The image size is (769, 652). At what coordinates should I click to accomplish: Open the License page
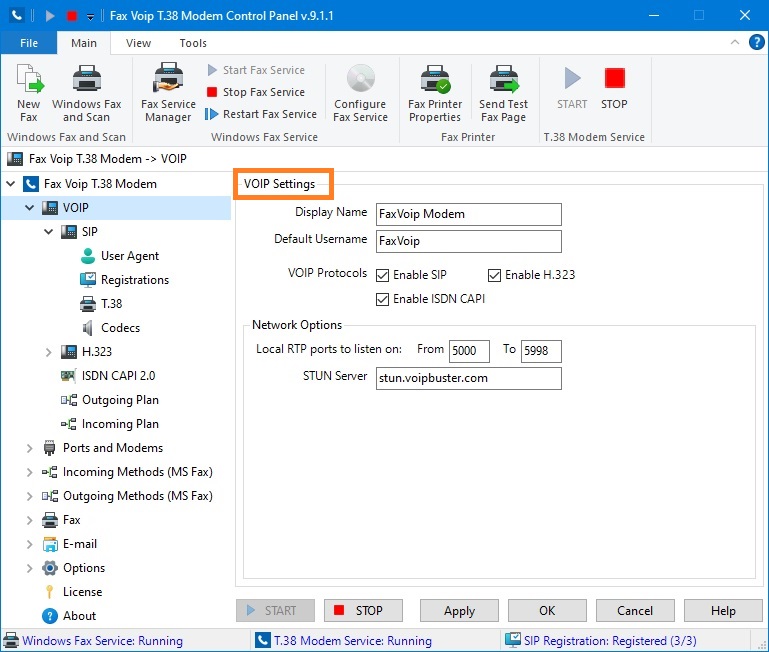coord(82,592)
